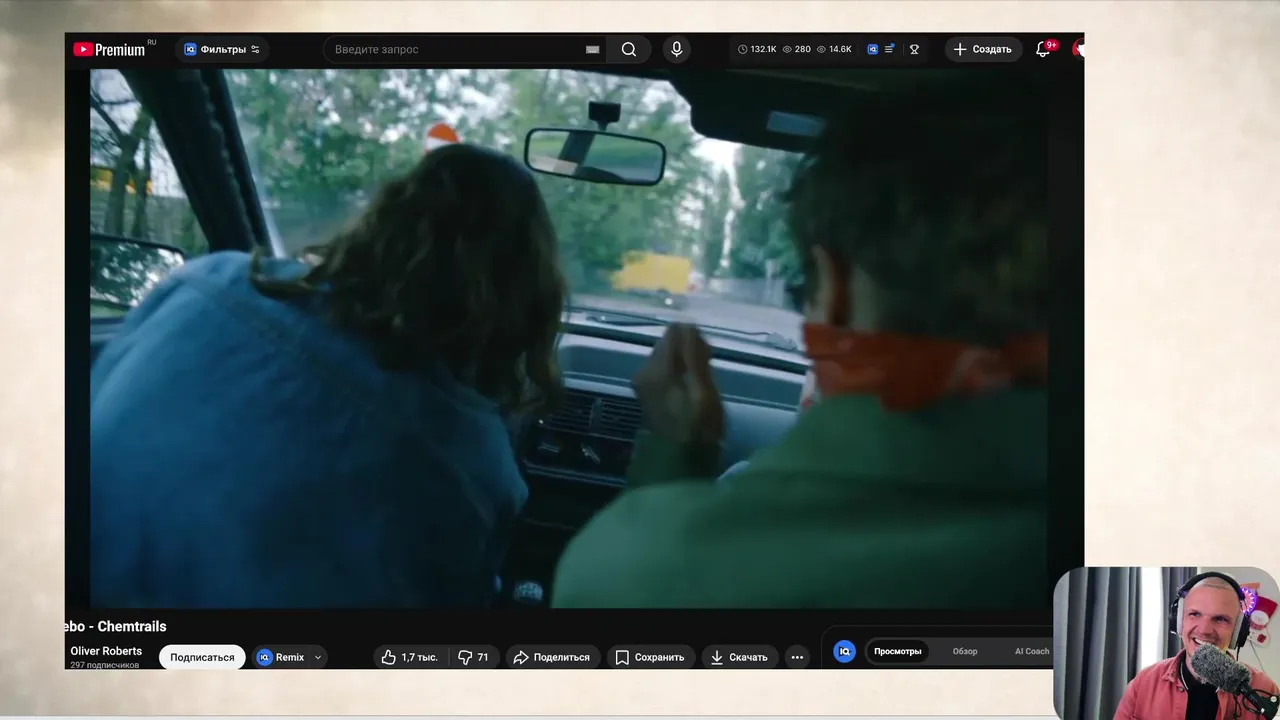Start voice search with the microphone icon
1280x720 pixels.
pyautogui.click(x=677, y=49)
